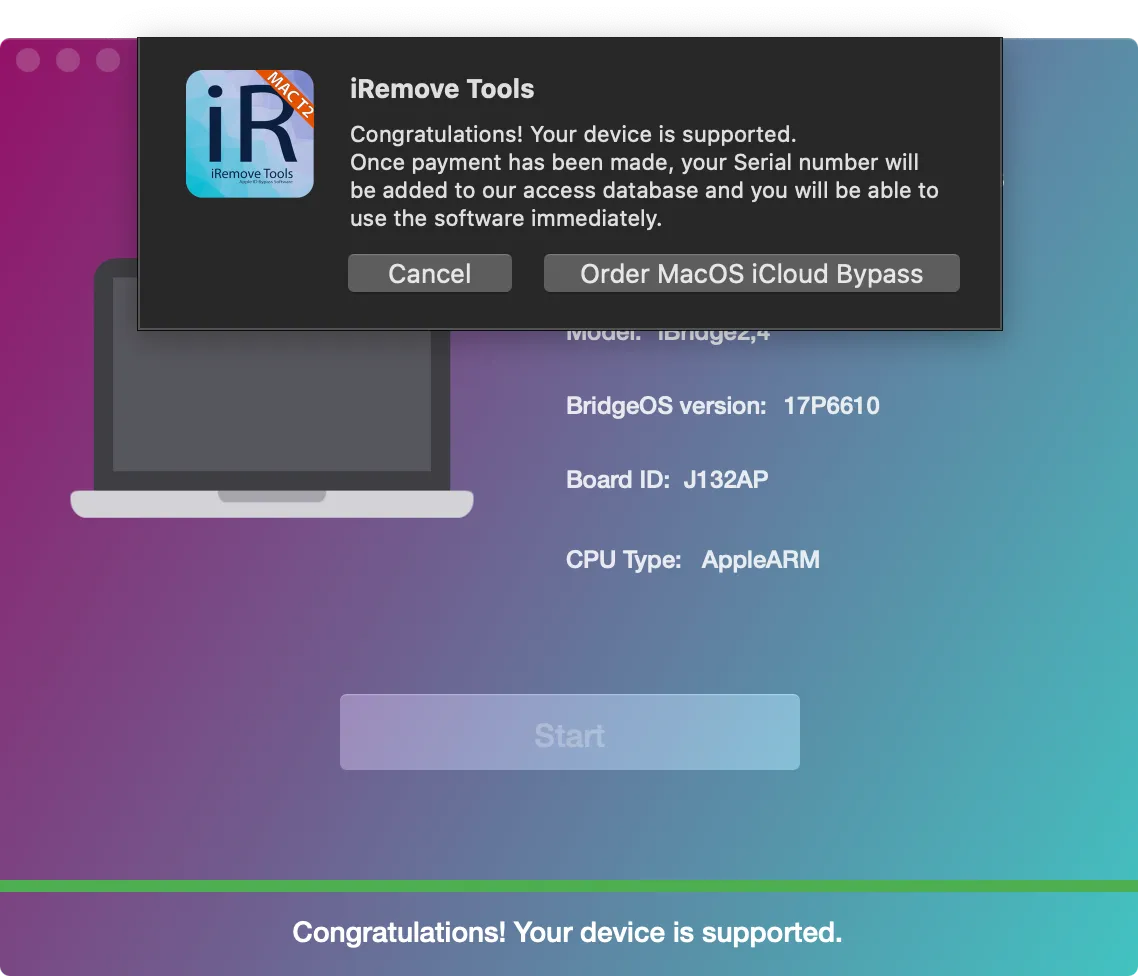This screenshot has width=1138, height=976.
Task: Select the bottom status message text
Action: [567, 933]
